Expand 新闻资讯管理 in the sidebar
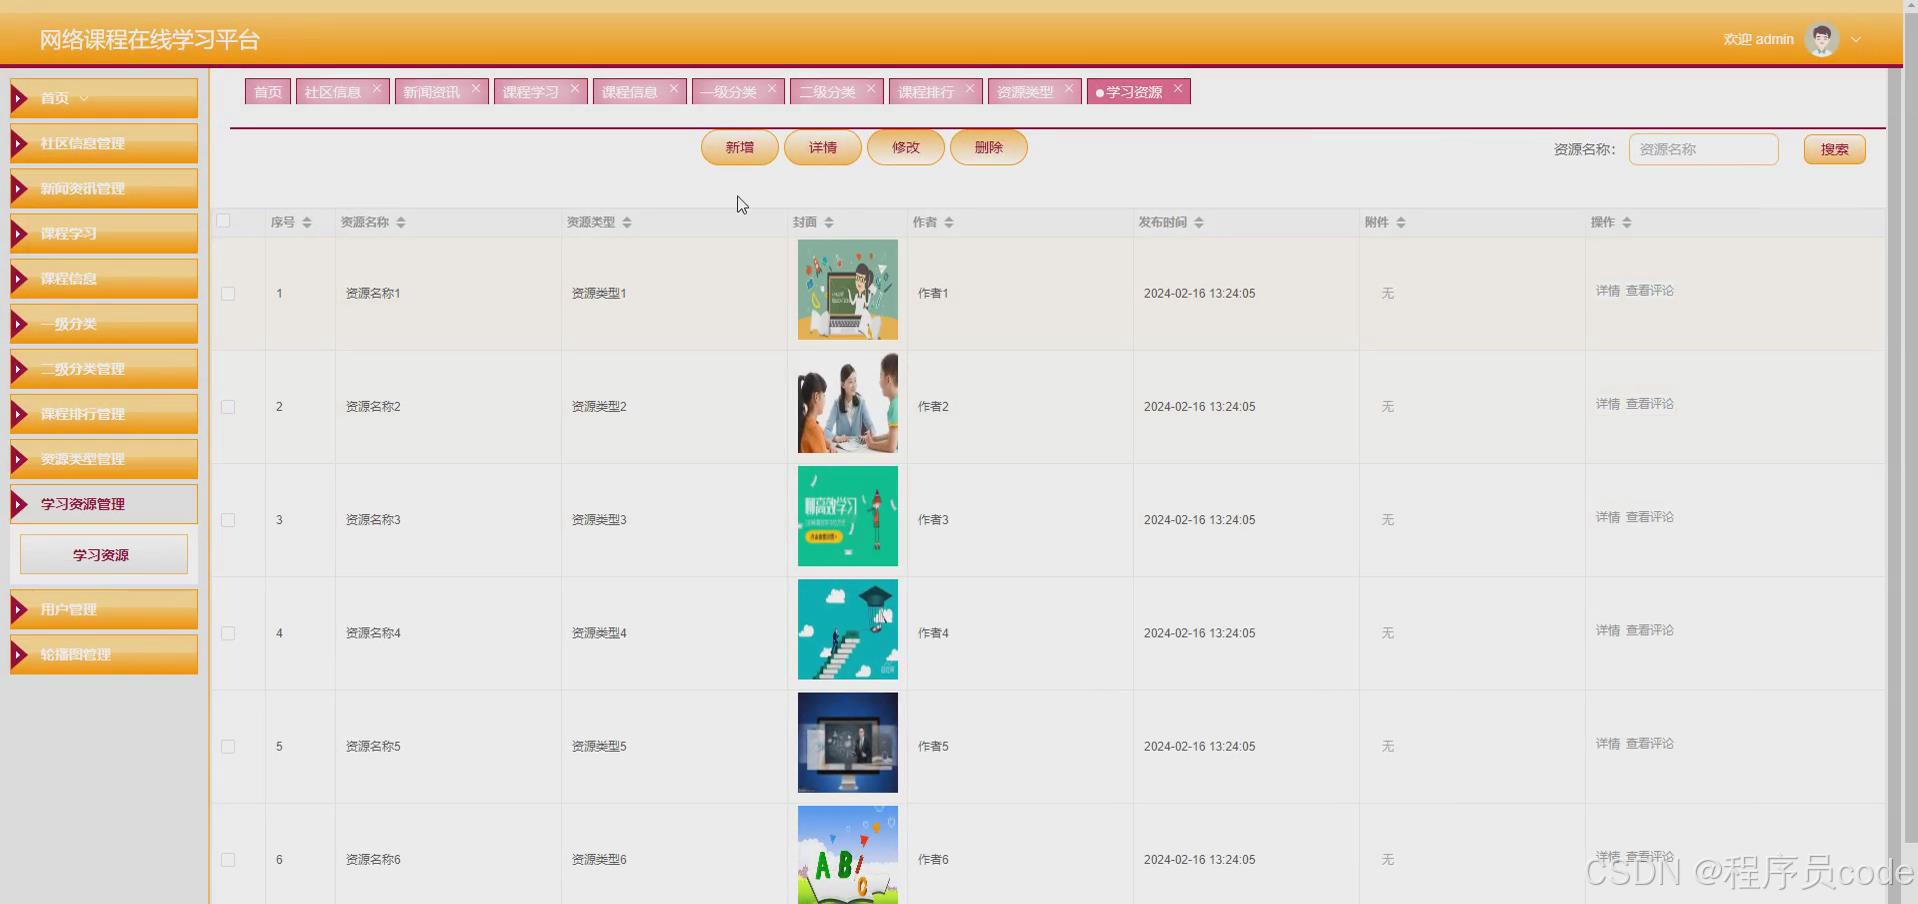The height and width of the screenshot is (904, 1918). pyautogui.click(x=104, y=188)
